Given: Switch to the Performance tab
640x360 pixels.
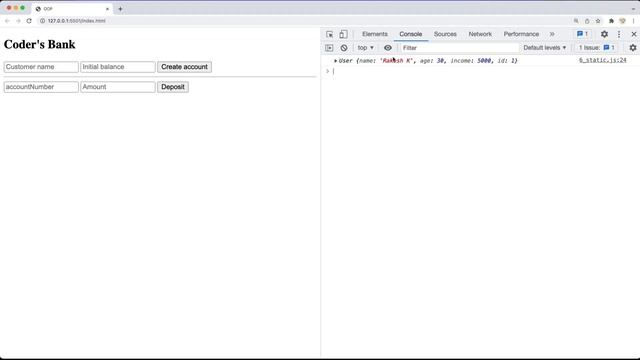Looking at the screenshot, I should (521, 34).
